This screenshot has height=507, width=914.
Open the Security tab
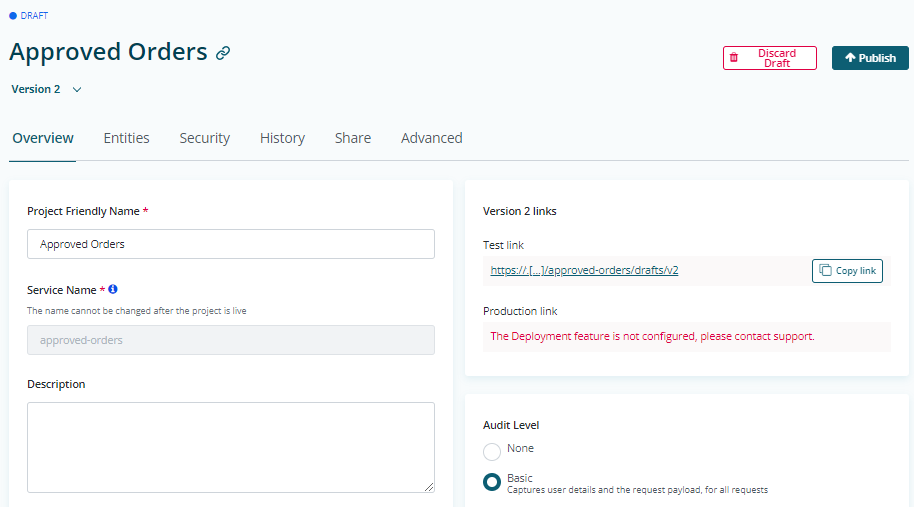pyautogui.click(x=205, y=138)
